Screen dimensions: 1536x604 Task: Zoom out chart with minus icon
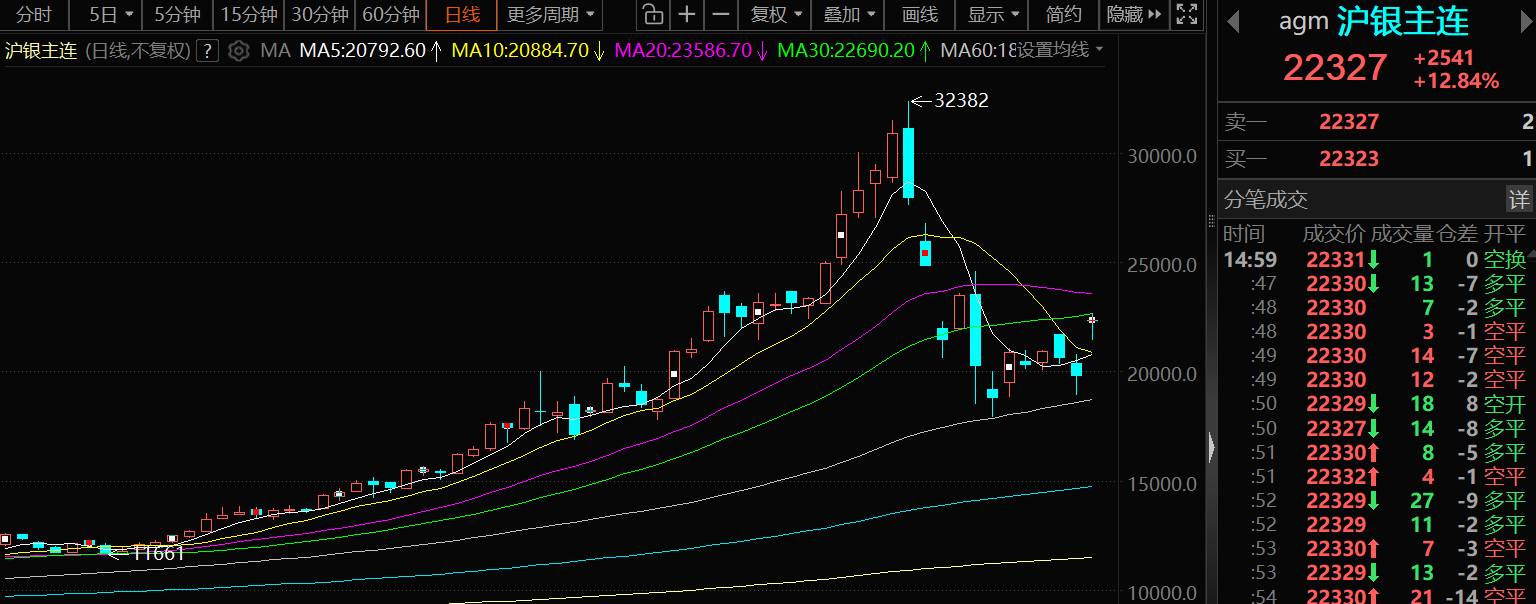(719, 15)
